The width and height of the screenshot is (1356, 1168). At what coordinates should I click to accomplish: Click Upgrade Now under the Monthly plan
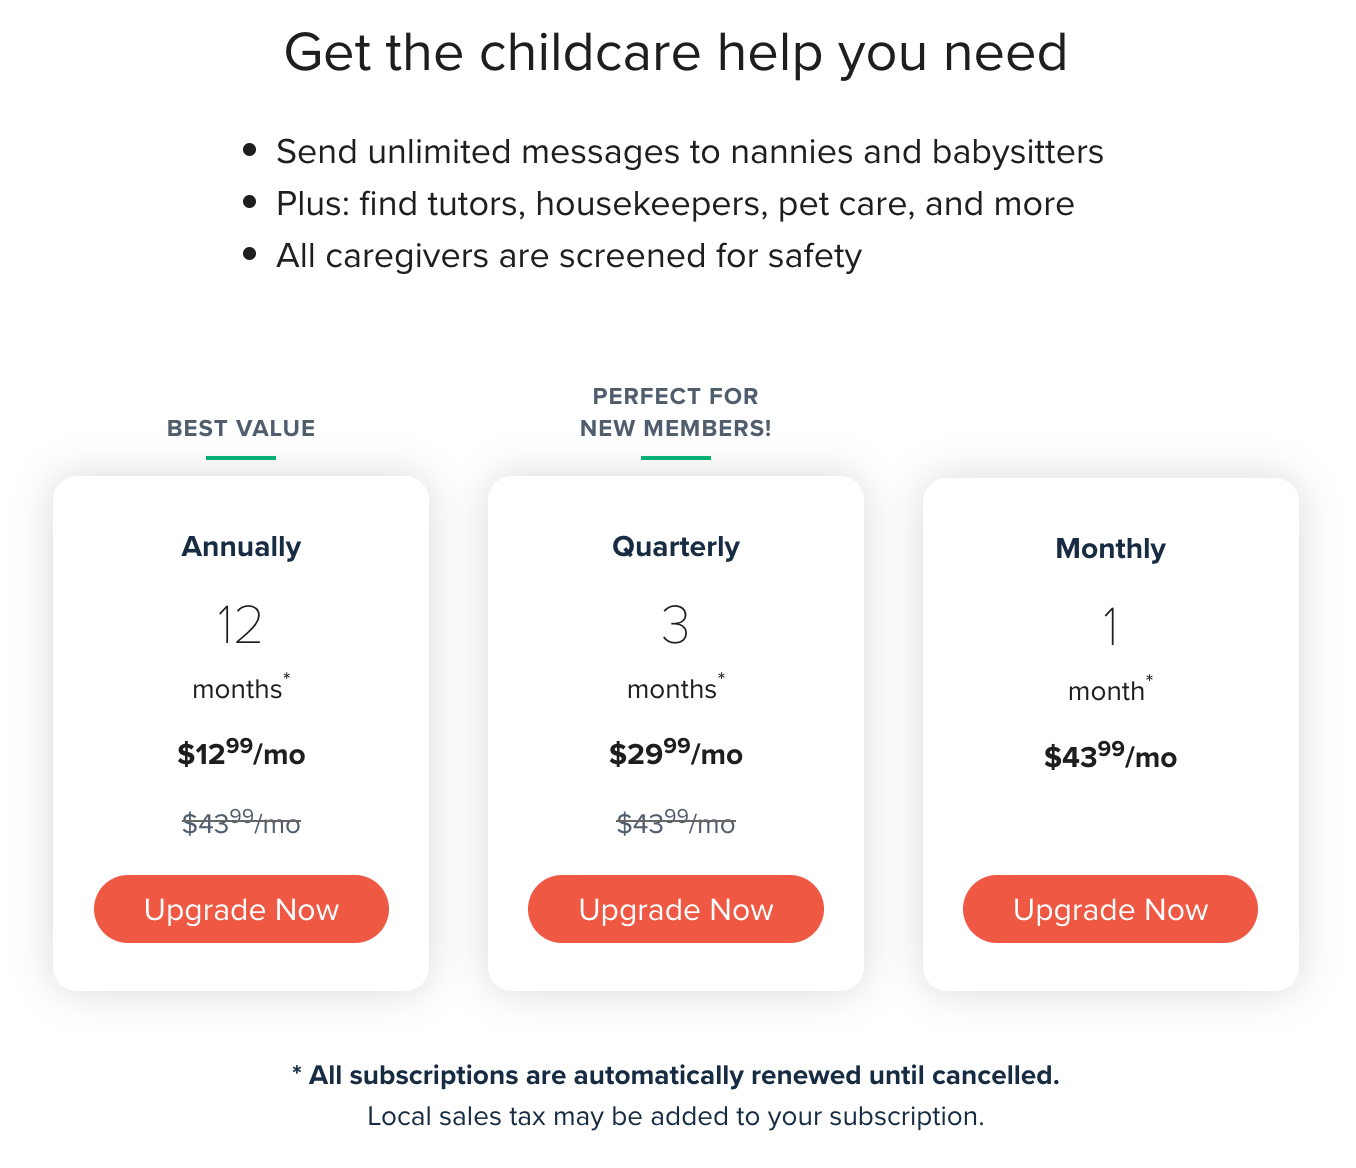[x=1110, y=909]
